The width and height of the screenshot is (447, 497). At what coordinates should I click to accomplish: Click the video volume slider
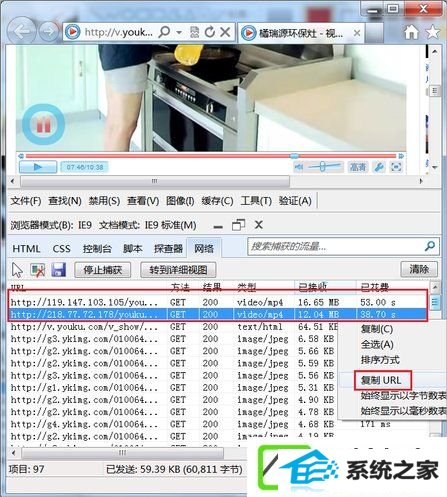(x=324, y=166)
